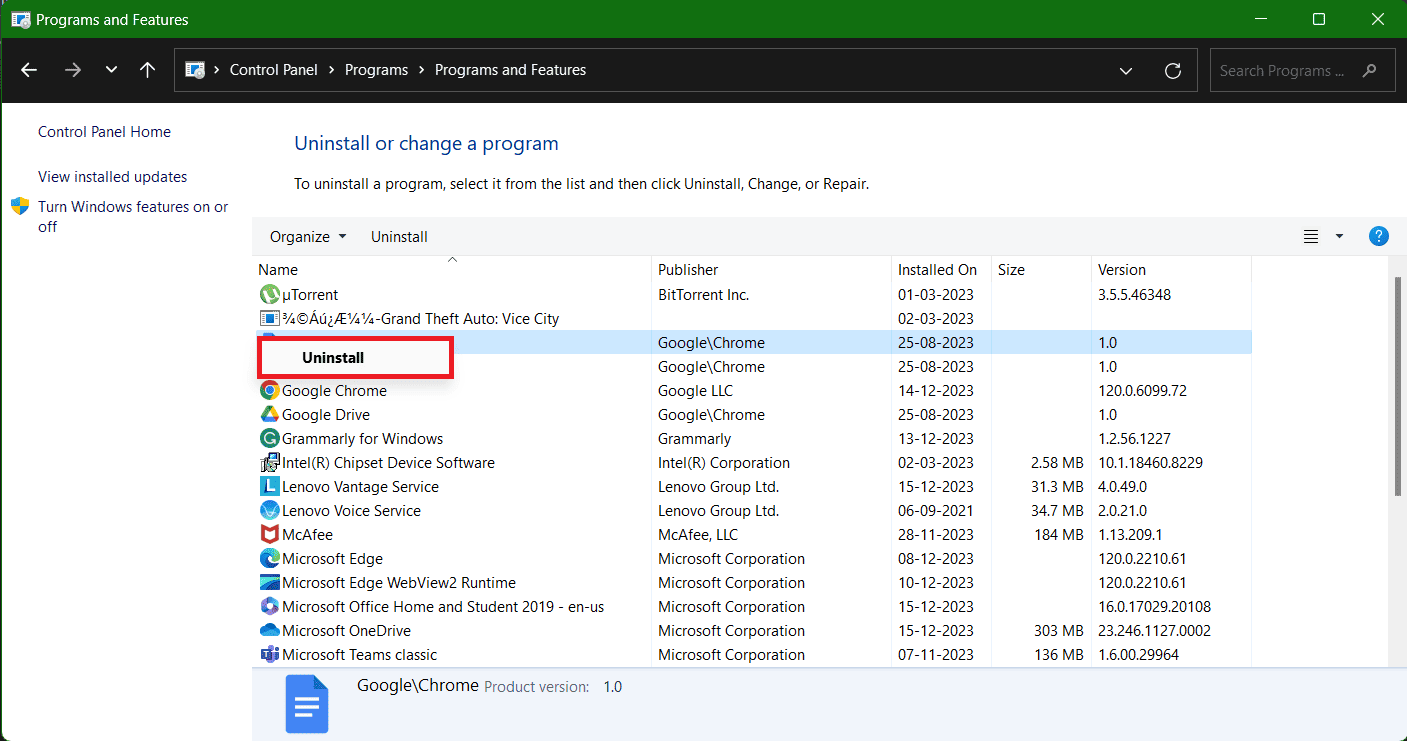Click the Intel(R) Corporation publisher cell
The image size is (1407, 741).
point(724,463)
